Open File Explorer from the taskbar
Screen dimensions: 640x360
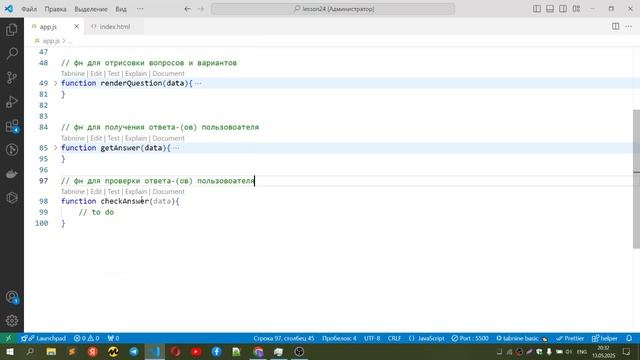point(51,352)
